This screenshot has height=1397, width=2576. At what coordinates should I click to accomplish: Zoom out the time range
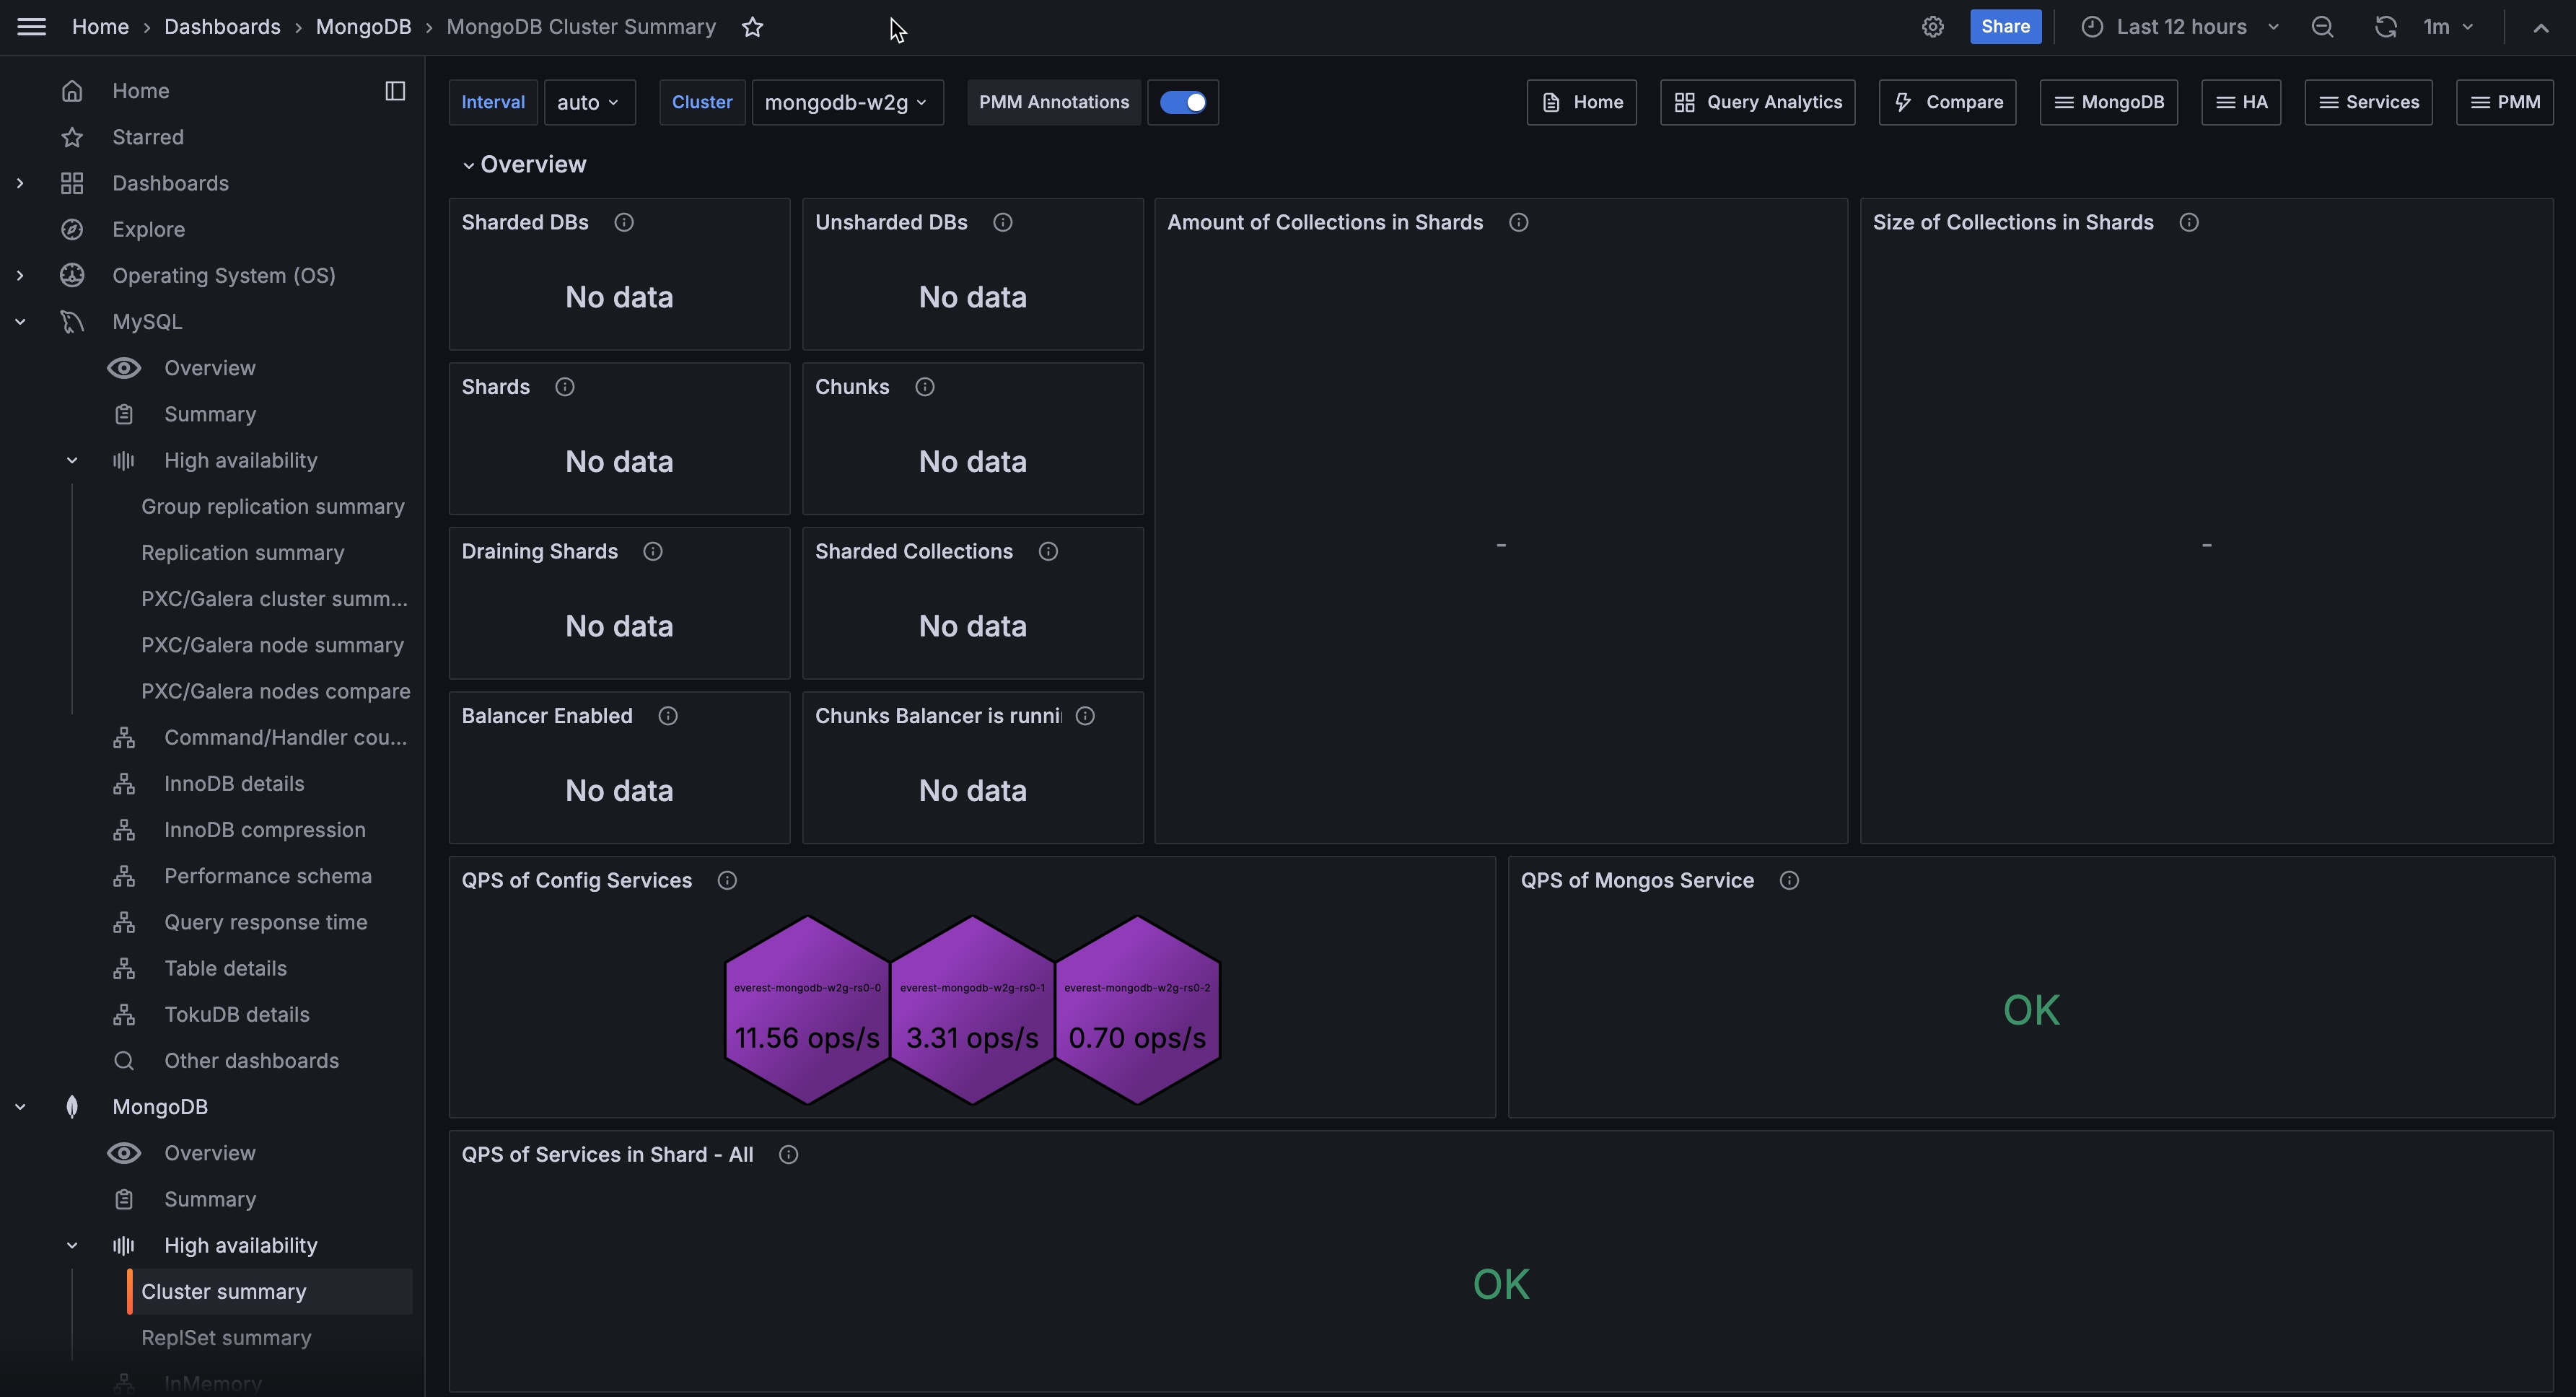(x=2322, y=27)
